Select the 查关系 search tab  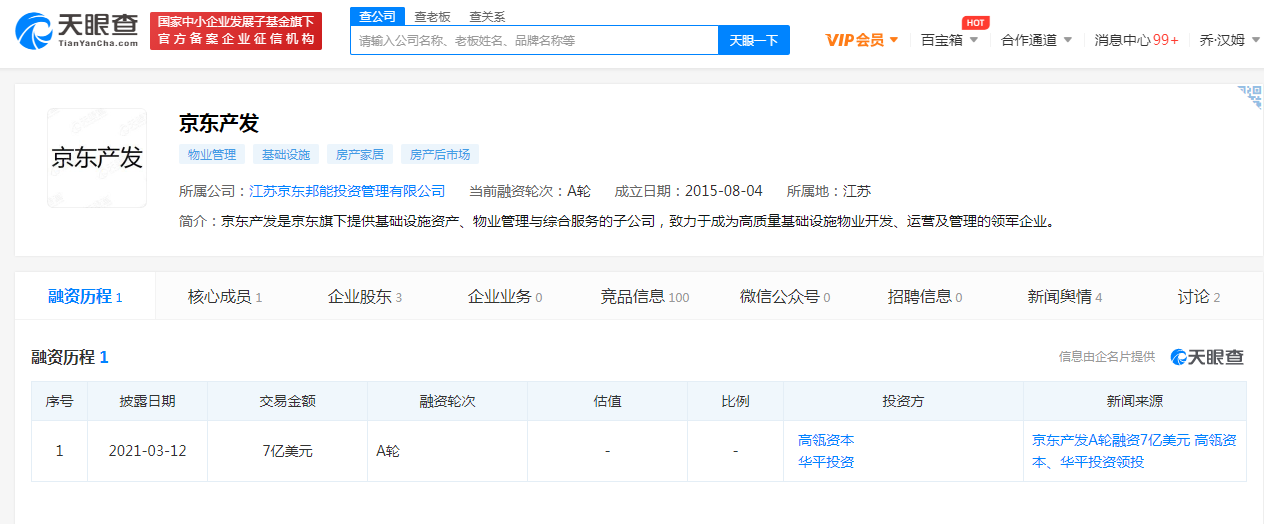tap(487, 16)
